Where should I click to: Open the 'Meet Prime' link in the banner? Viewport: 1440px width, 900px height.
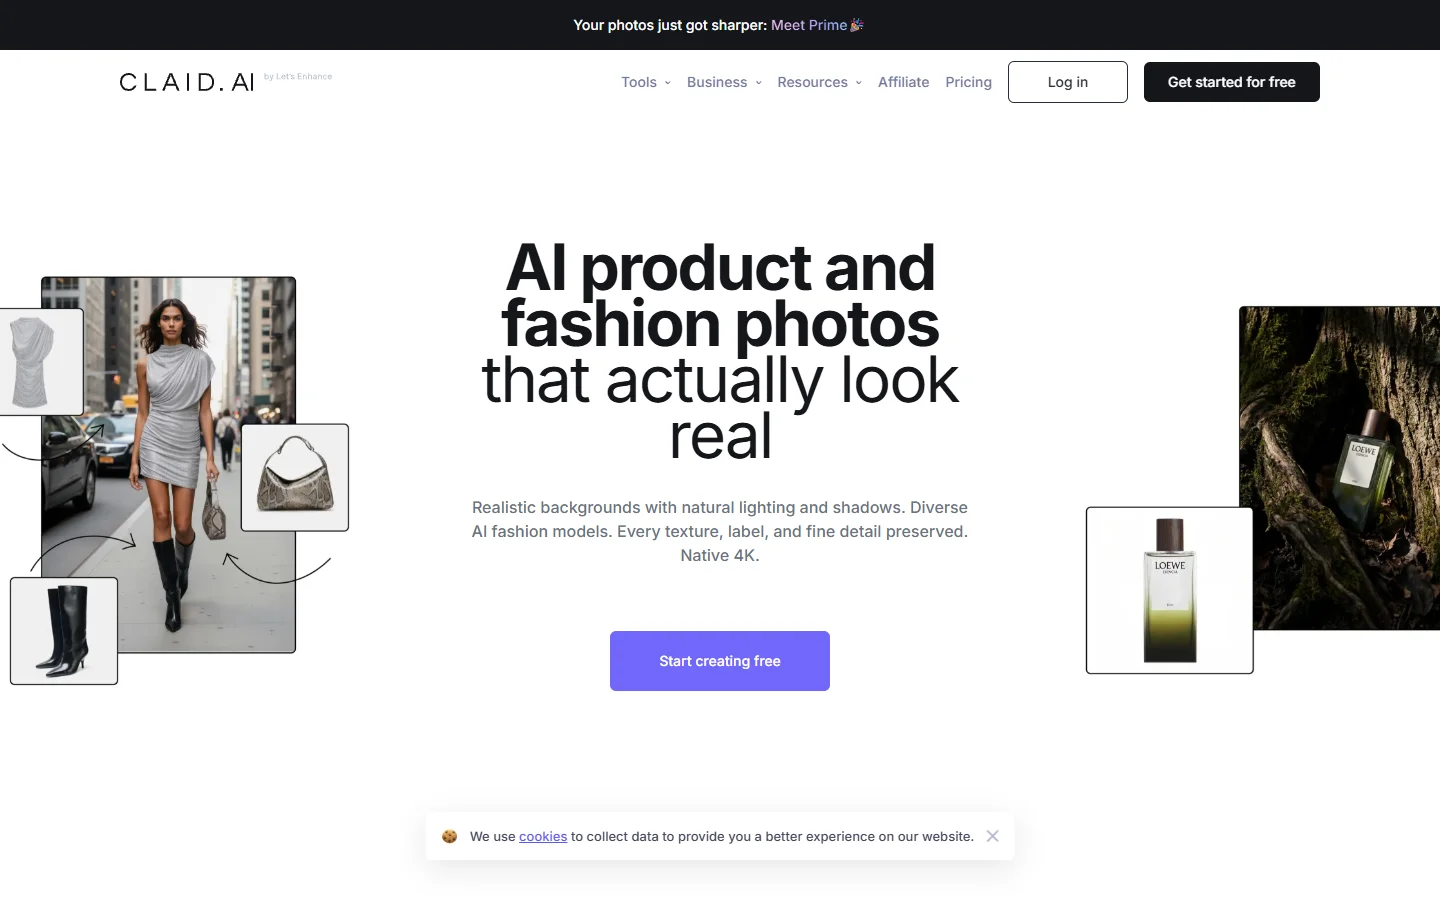808,25
